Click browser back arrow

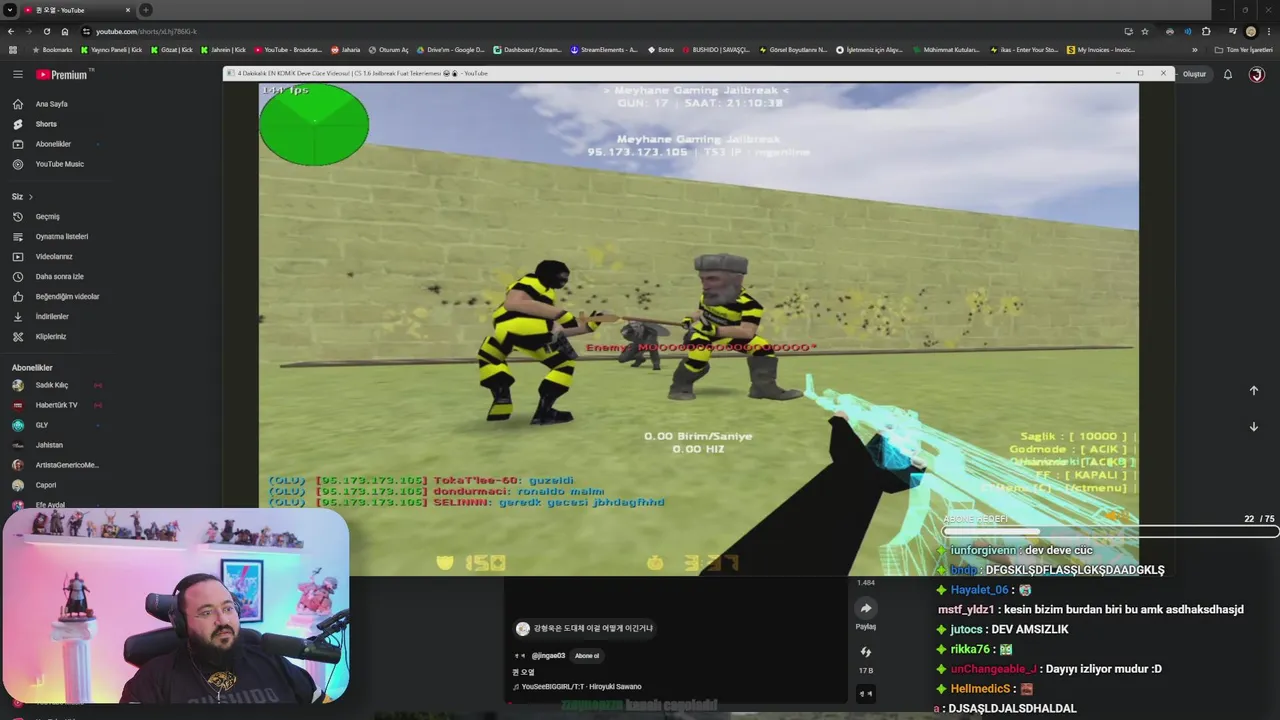[x=13, y=31]
